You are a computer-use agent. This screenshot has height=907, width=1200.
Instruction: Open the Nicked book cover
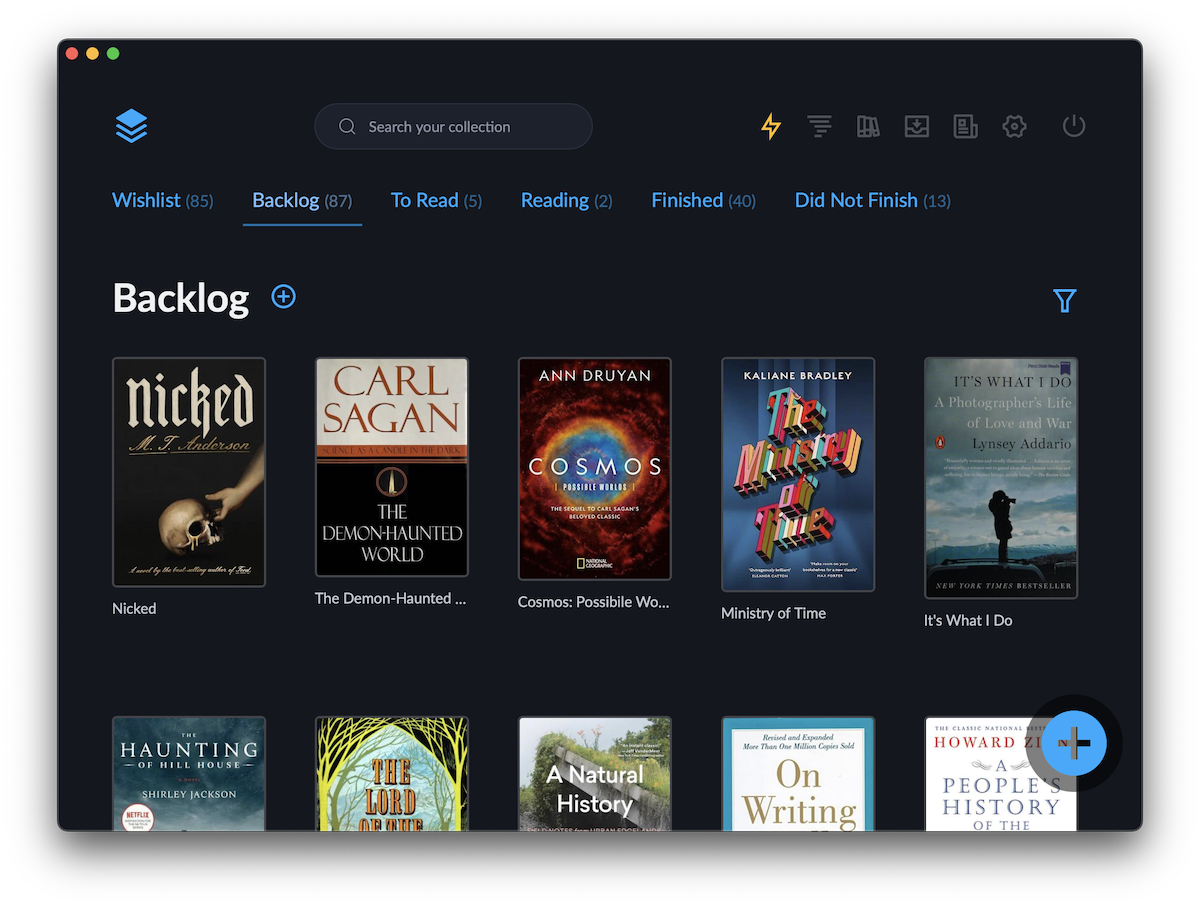click(189, 472)
